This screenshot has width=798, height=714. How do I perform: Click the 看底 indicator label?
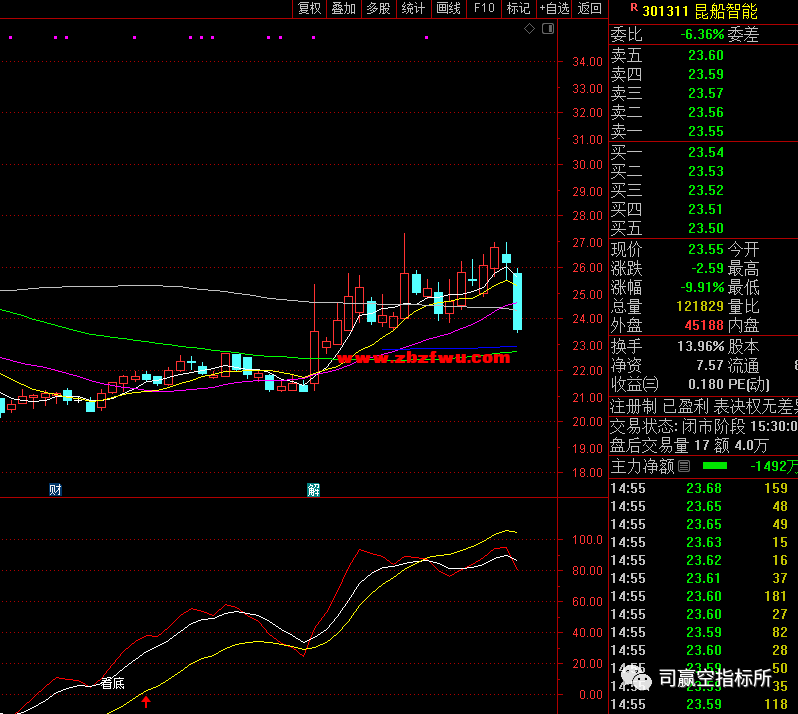[x=112, y=683]
